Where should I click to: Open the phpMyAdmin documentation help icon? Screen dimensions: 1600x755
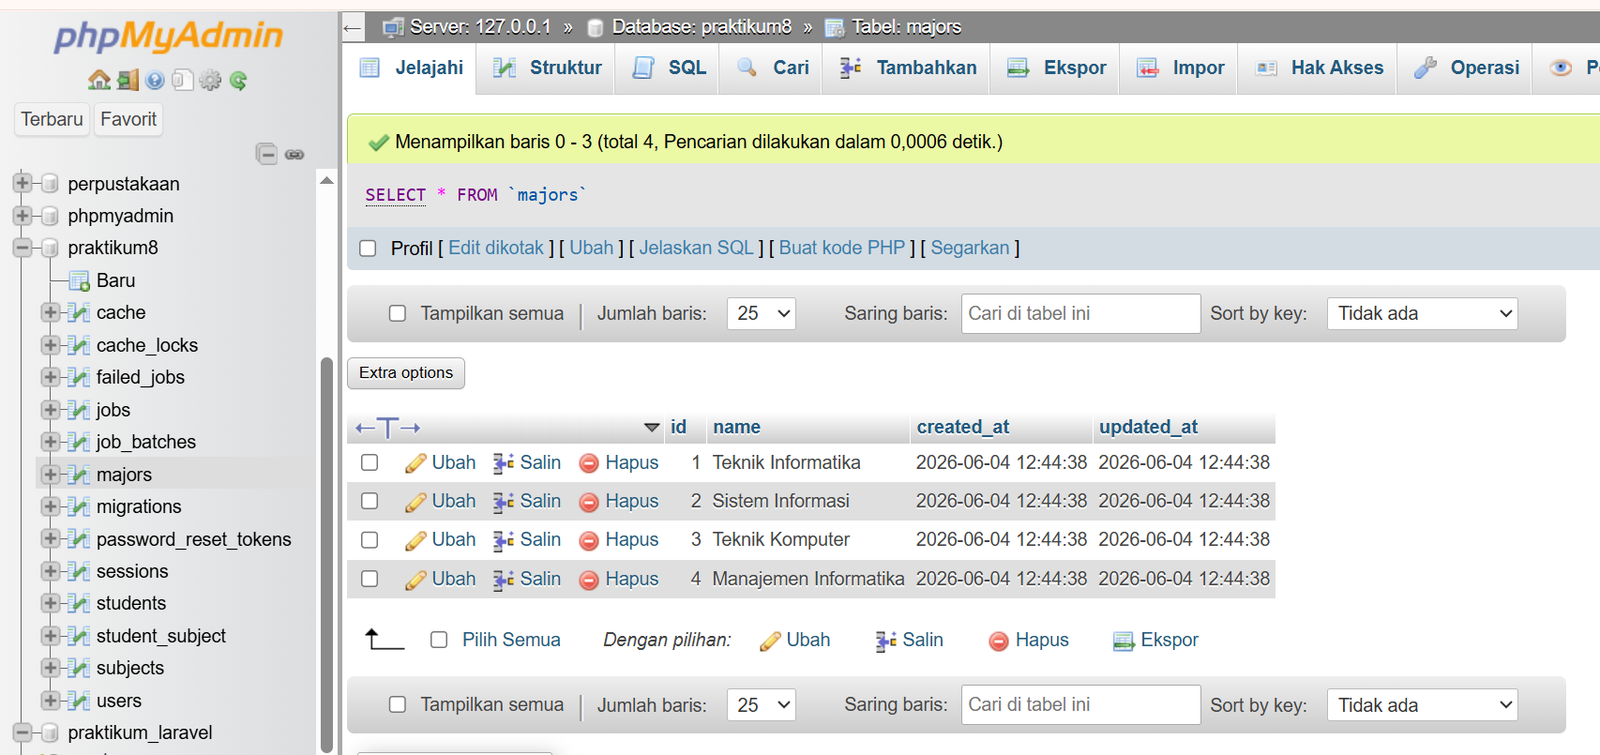pyautogui.click(x=154, y=80)
